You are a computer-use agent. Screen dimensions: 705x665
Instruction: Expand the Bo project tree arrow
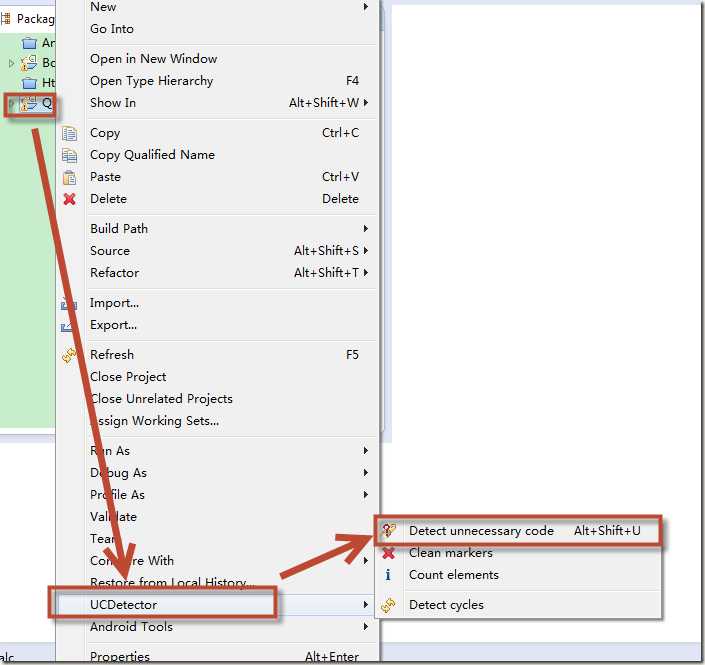[11, 63]
